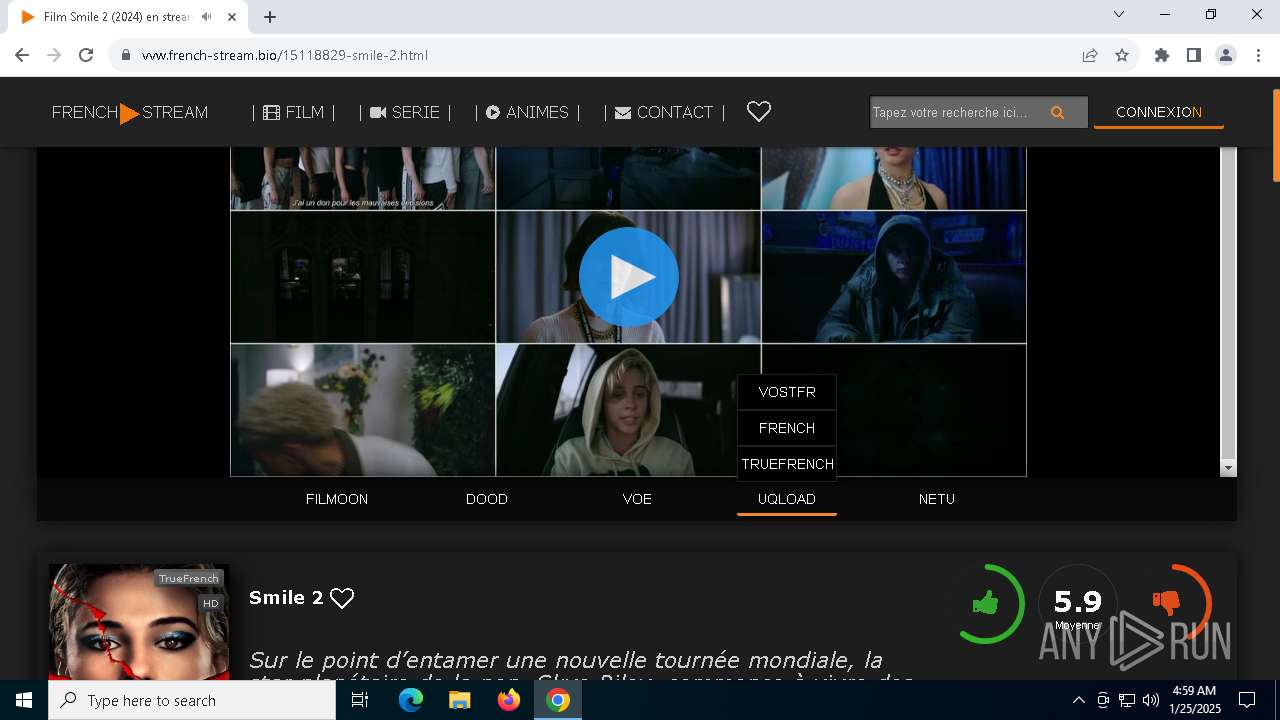The width and height of the screenshot is (1280, 720).
Task: Click the red thumbs down rating
Action: (1166, 602)
